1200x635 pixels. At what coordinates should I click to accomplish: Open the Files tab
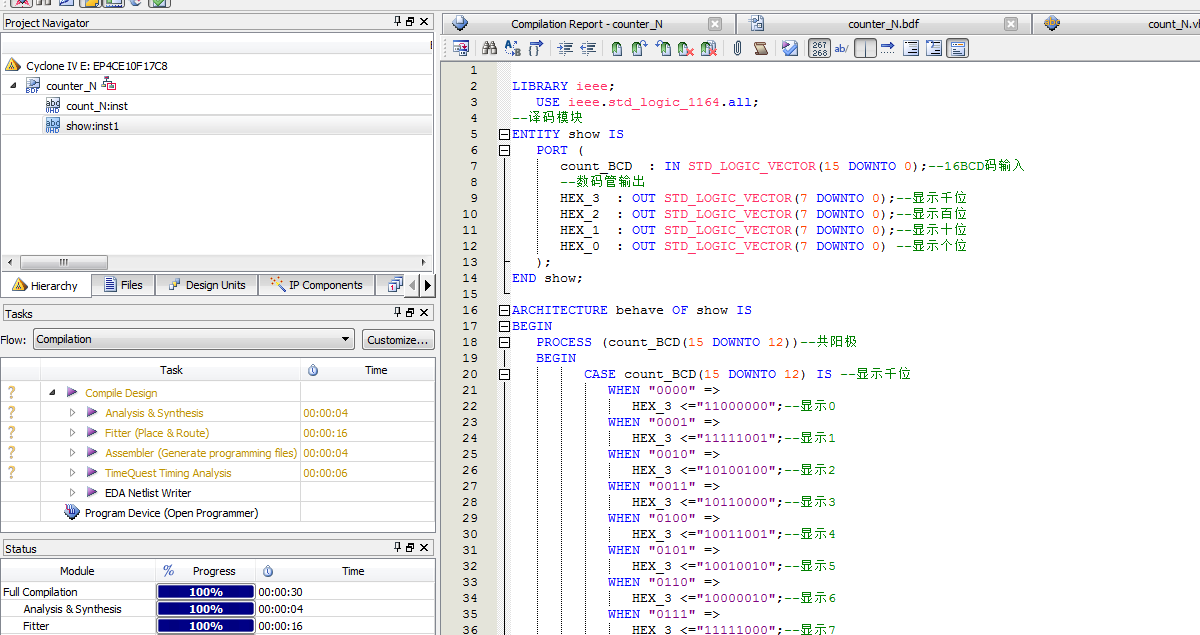coord(123,285)
